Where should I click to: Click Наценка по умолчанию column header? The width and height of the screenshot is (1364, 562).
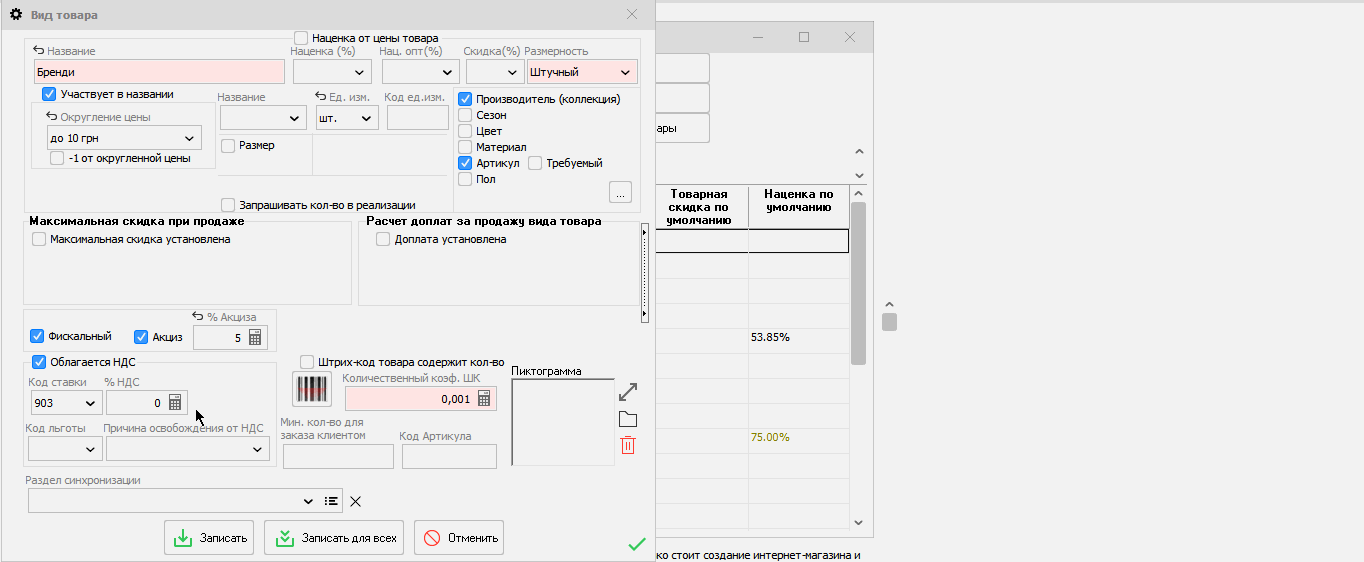pos(798,201)
